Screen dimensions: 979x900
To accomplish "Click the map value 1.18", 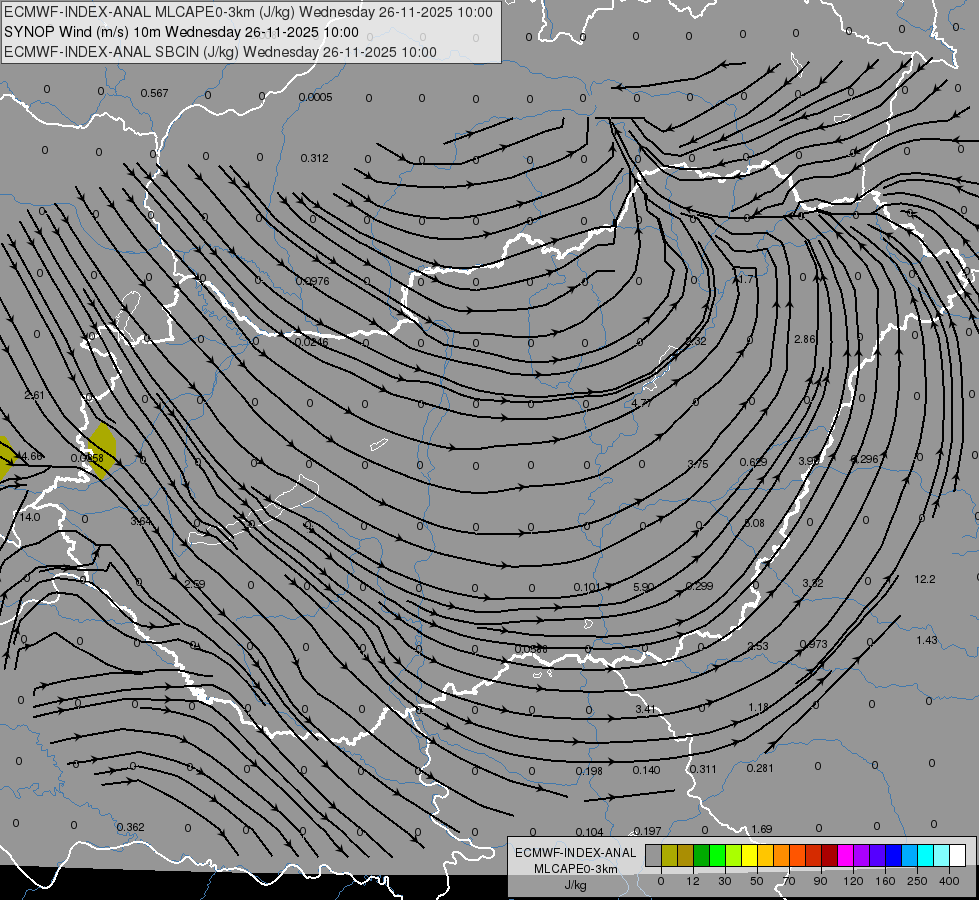I will (x=759, y=707).
